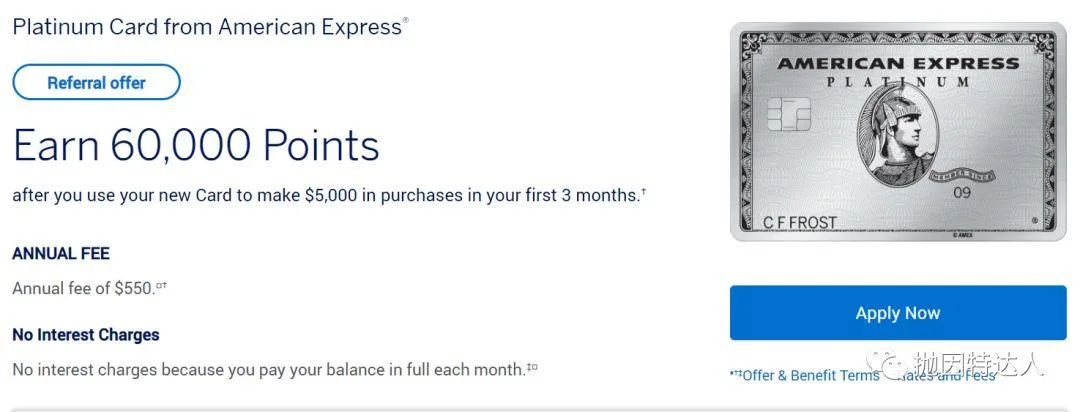Click the Annual fee of $550 text
The height and width of the screenshot is (412, 1080).
(x=83, y=288)
